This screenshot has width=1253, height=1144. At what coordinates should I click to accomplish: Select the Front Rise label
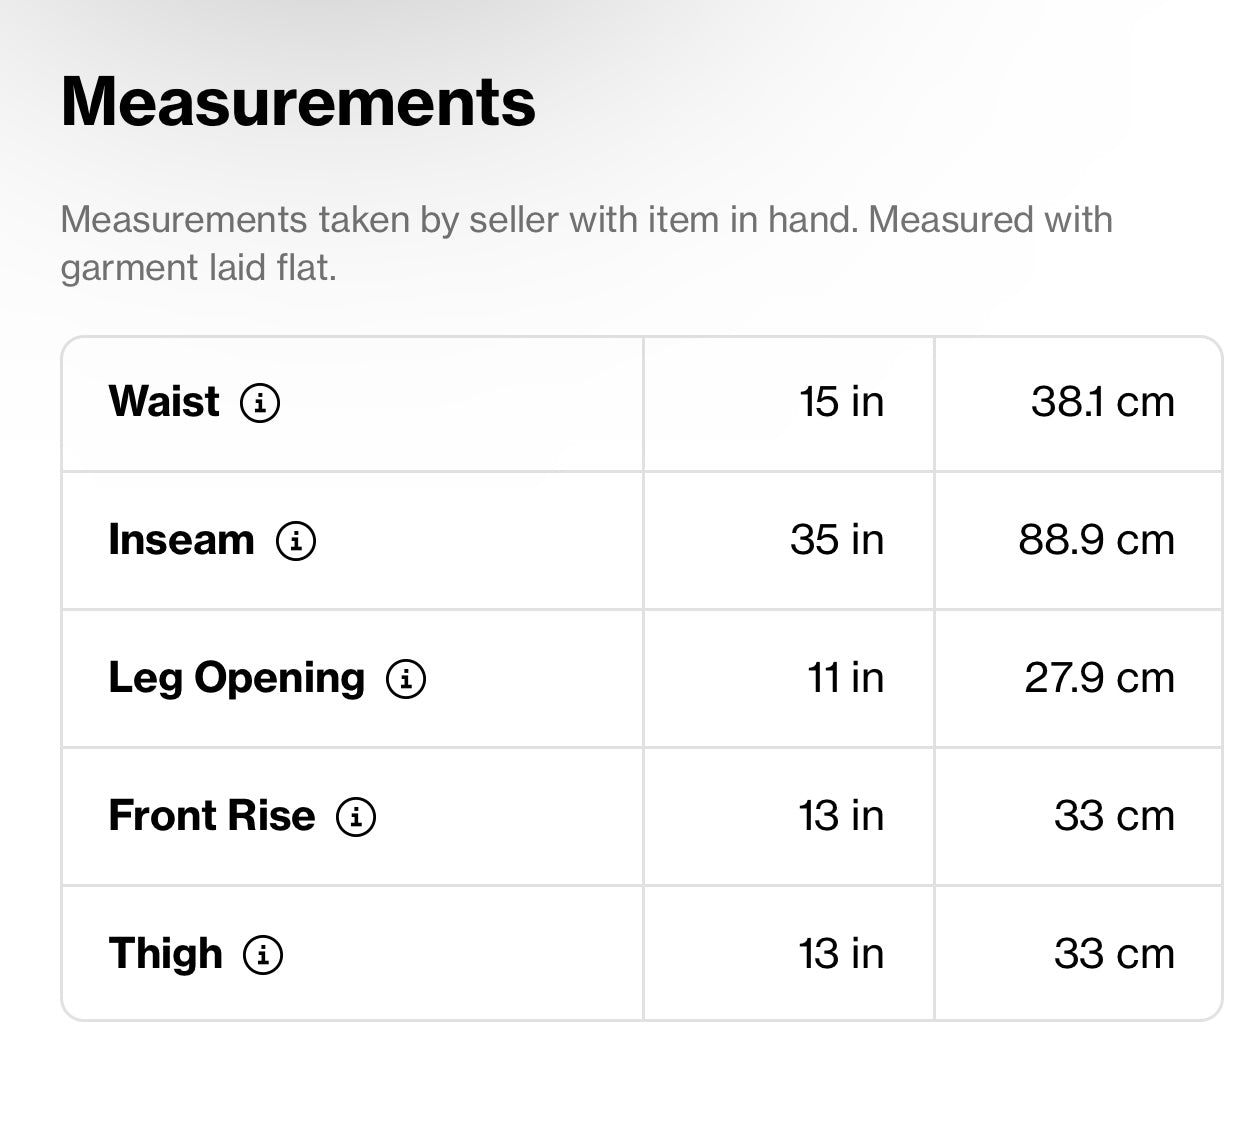[x=211, y=816]
